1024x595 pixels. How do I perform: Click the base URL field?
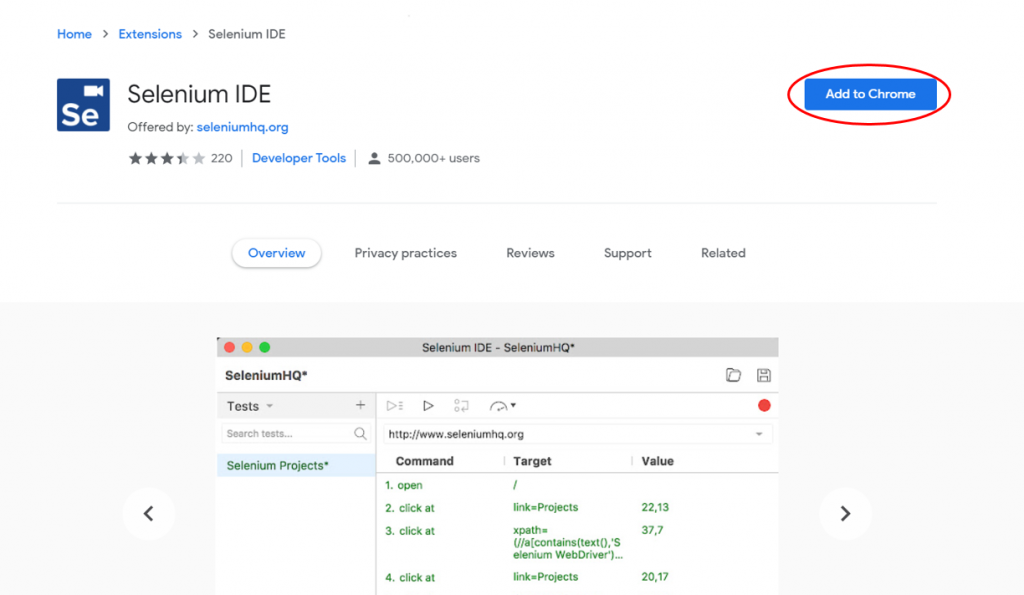point(577,434)
